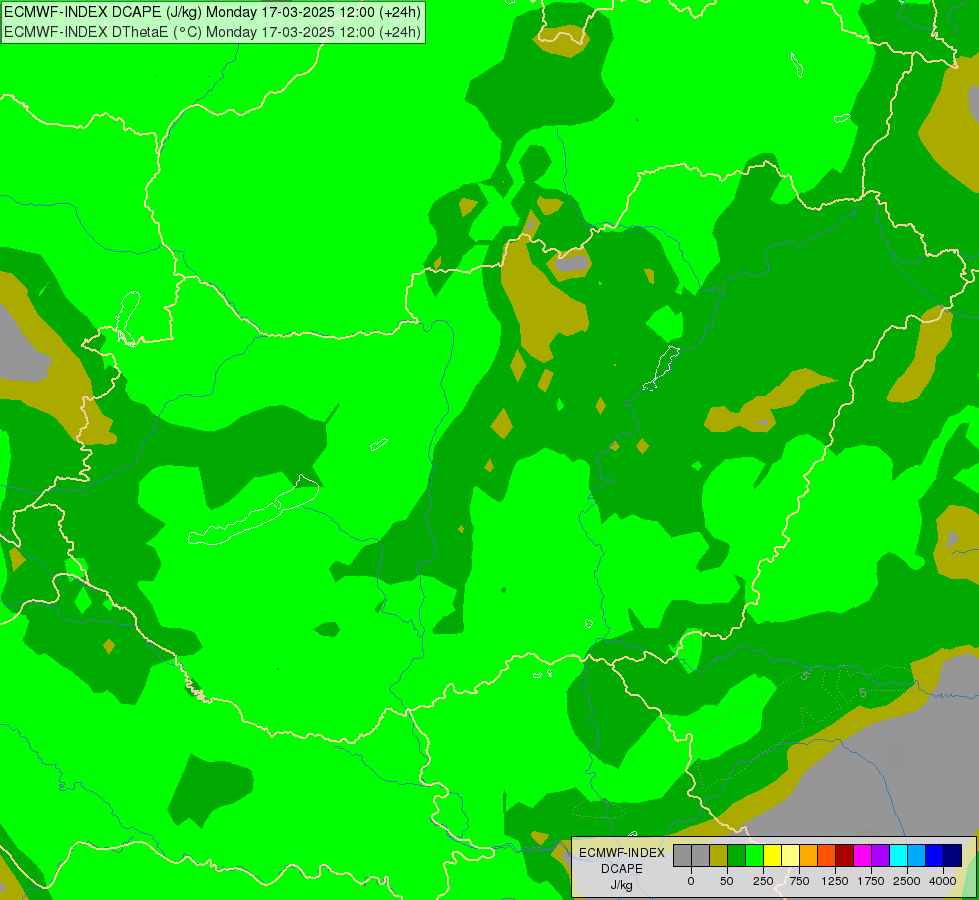Click the dark green legend swatch
Viewport: 979px width, 900px height.
click(737, 855)
